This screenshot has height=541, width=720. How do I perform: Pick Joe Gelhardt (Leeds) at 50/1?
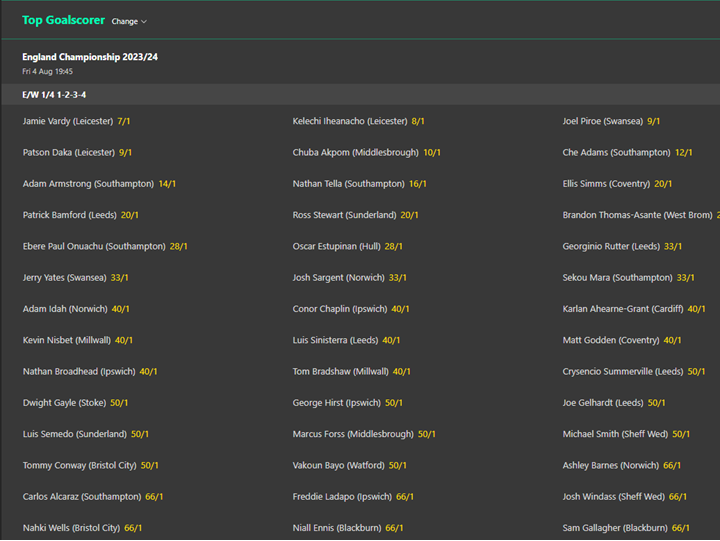pos(614,402)
